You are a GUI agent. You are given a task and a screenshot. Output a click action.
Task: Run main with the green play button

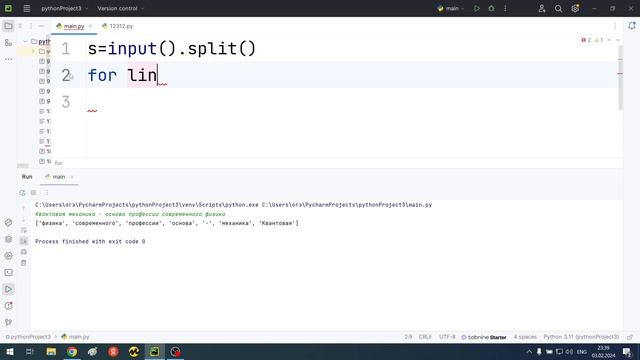click(x=477, y=8)
